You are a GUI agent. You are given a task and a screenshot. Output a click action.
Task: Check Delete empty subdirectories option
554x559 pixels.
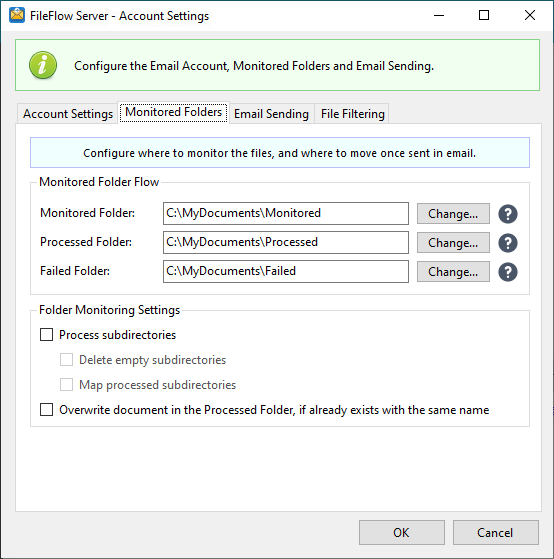(66, 360)
